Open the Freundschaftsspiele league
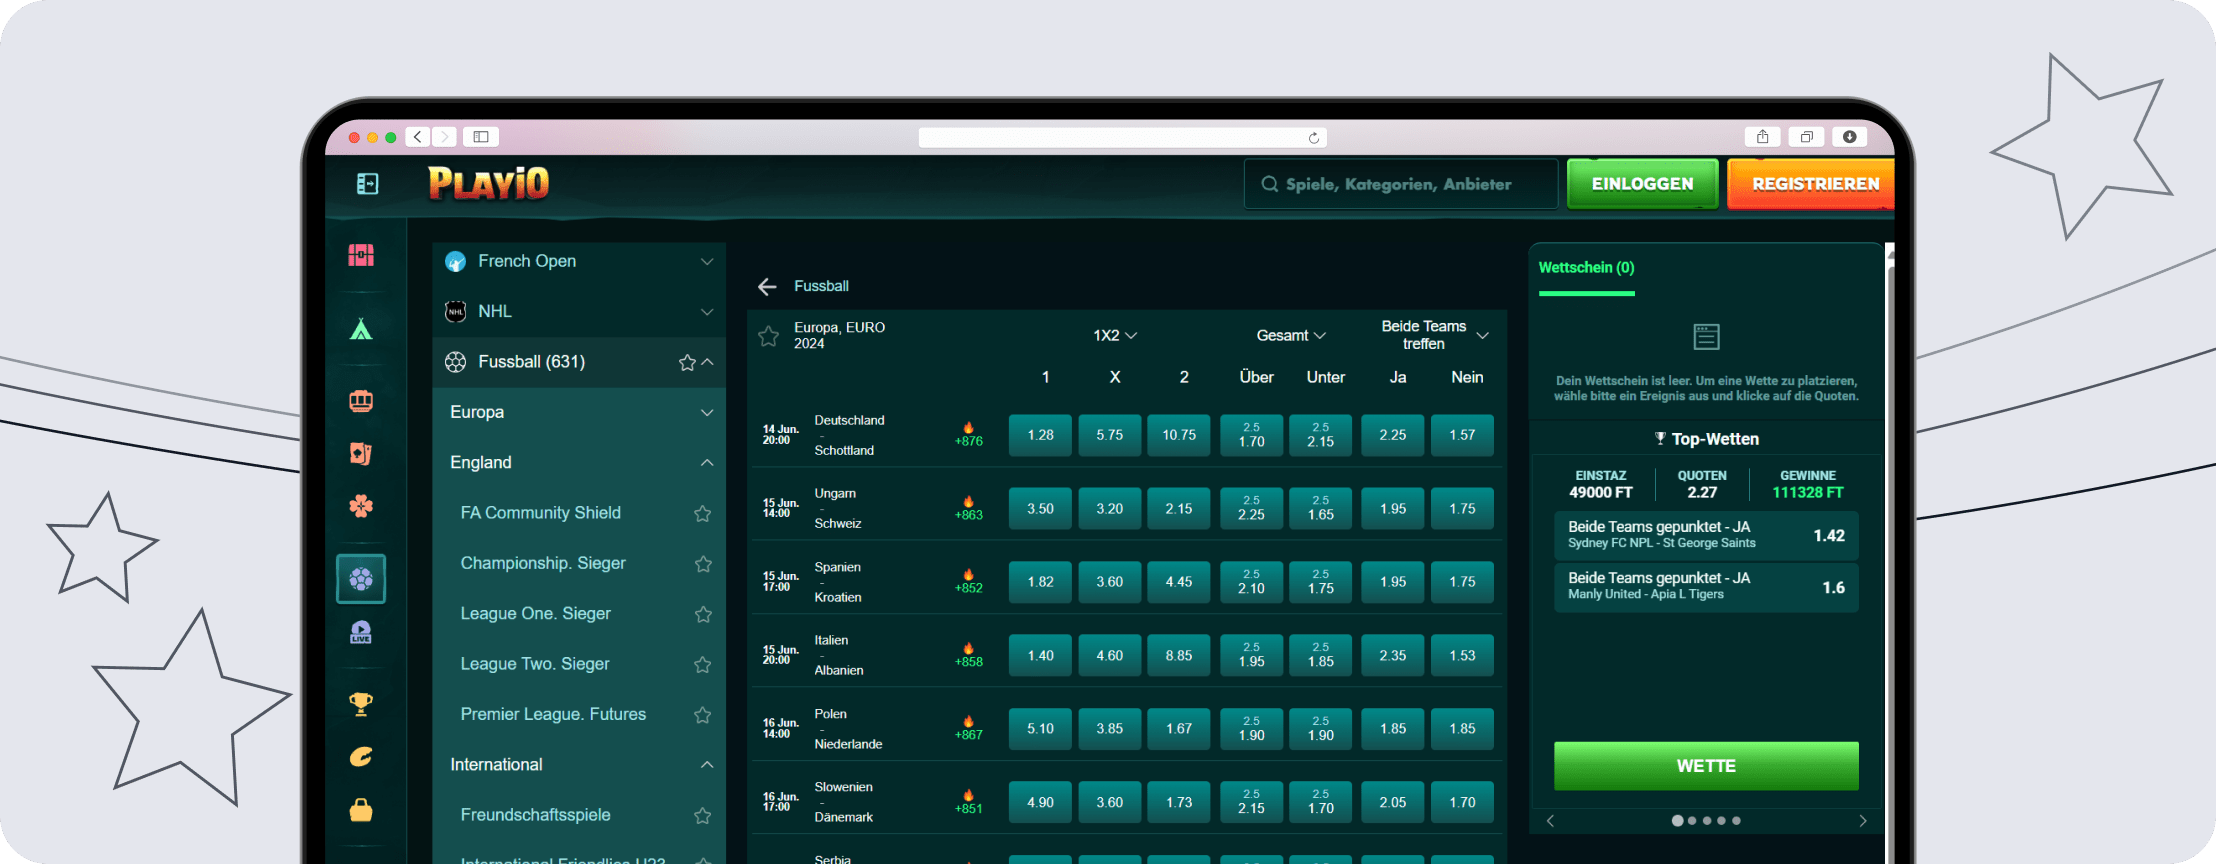This screenshot has height=864, width=2216. click(535, 815)
